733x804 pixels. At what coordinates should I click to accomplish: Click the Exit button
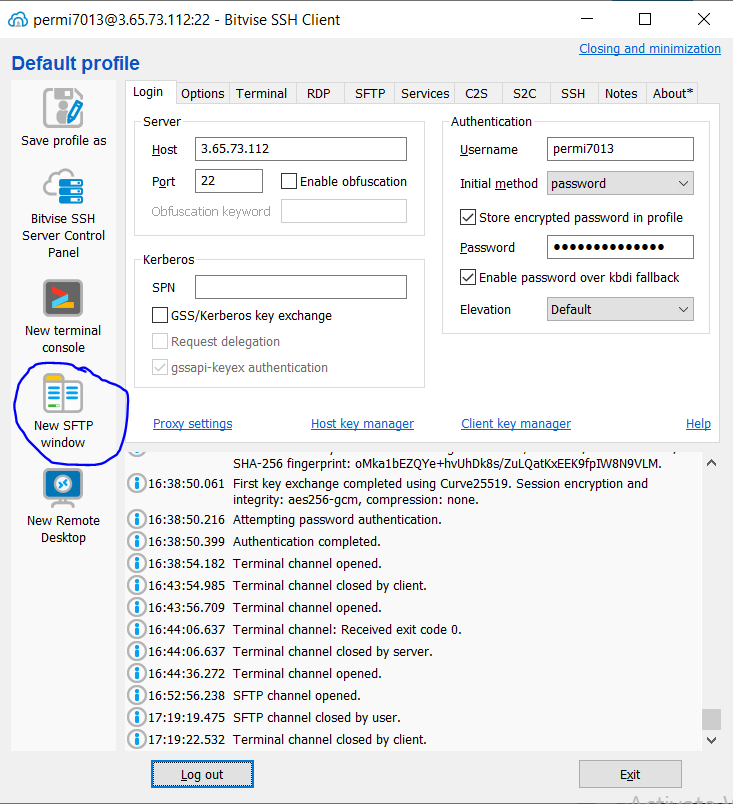click(630, 774)
